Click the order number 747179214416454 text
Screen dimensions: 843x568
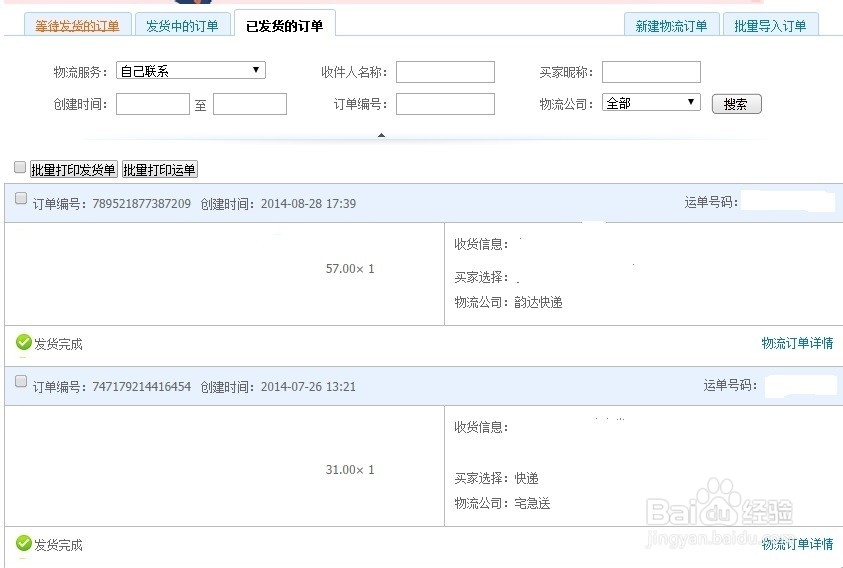(x=141, y=387)
